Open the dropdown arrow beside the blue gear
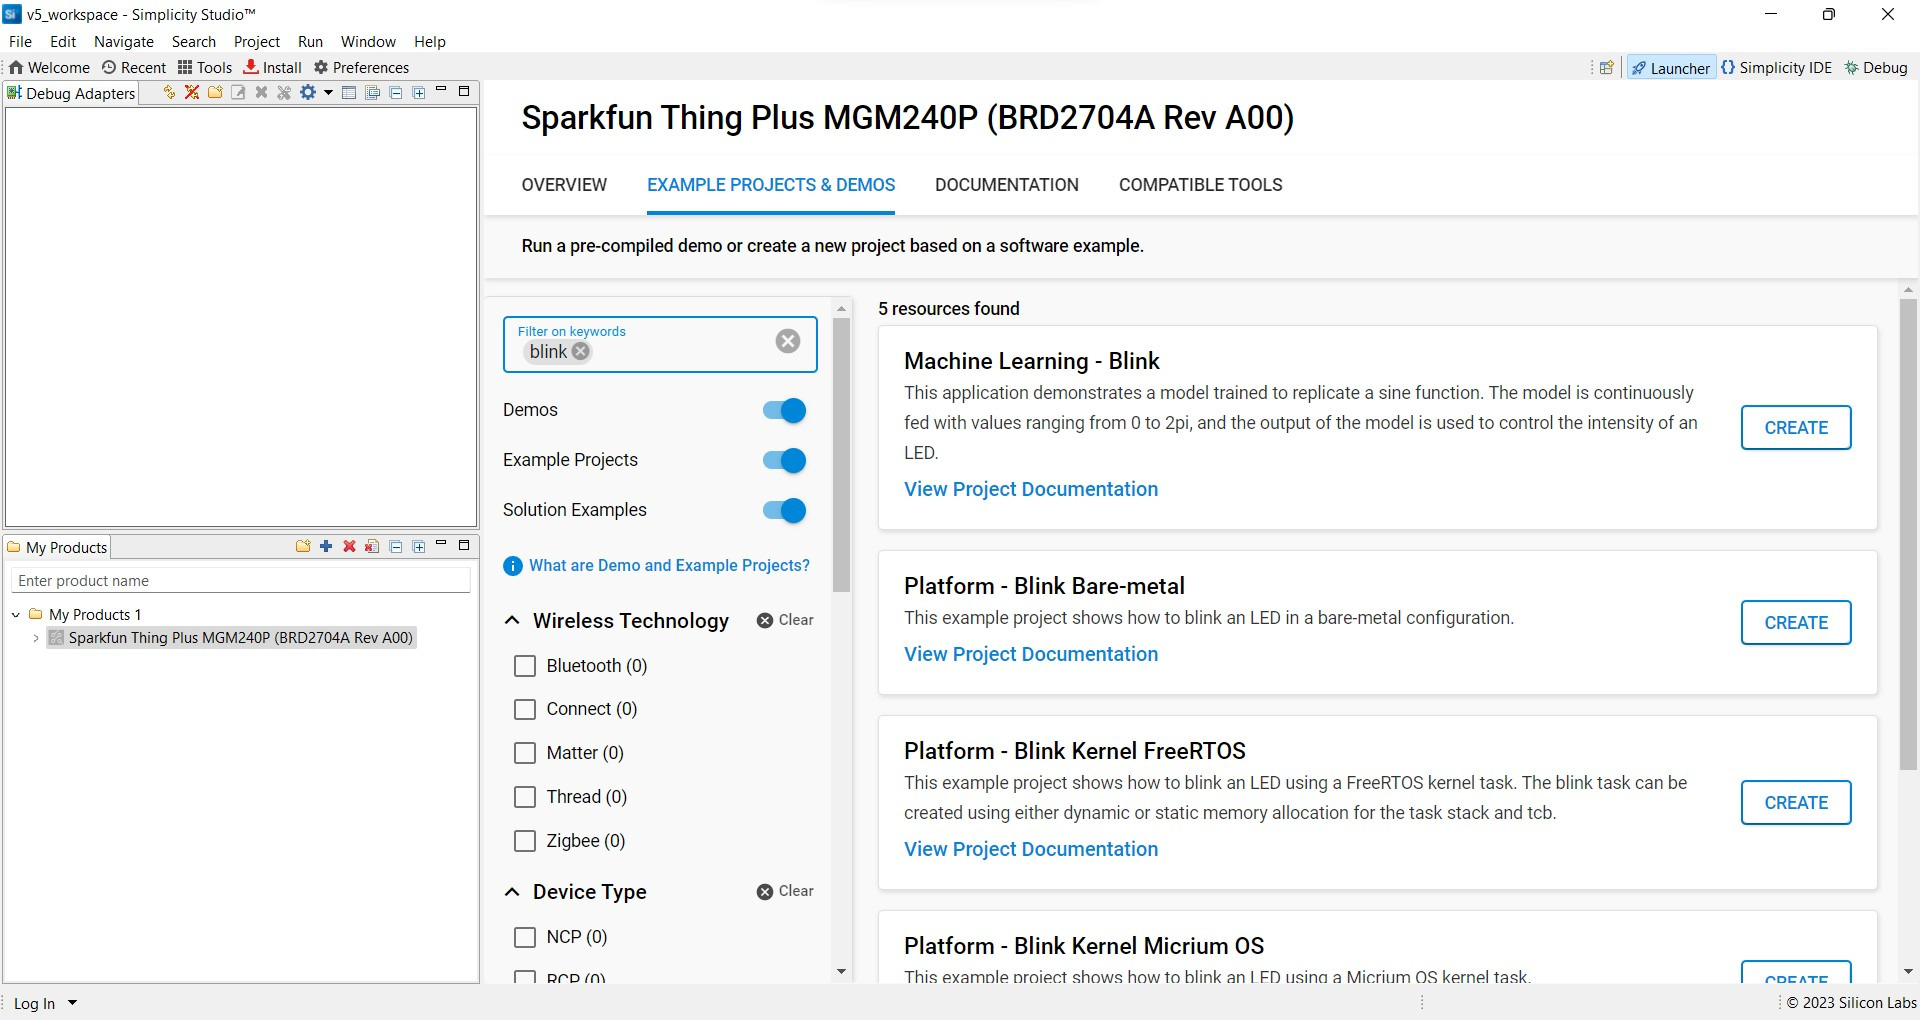 pyautogui.click(x=327, y=92)
